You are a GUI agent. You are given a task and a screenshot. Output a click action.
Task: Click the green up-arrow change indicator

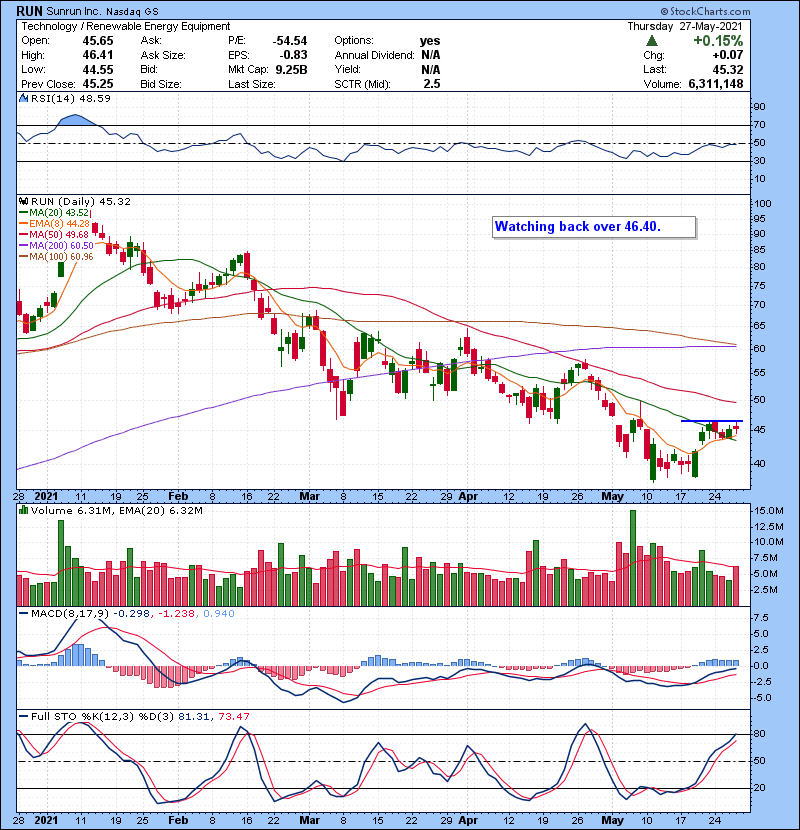click(652, 41)
